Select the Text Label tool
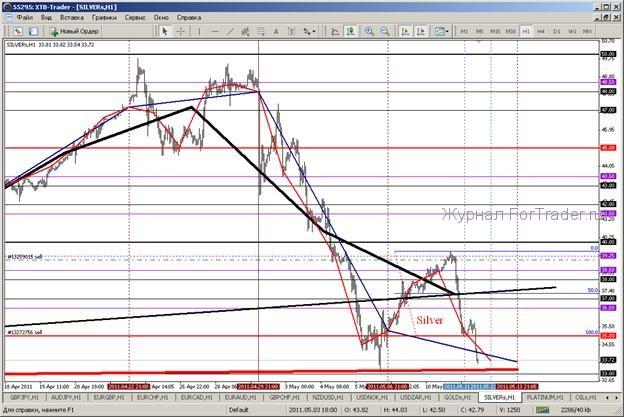The image size is (624, 417). point(291,31)
